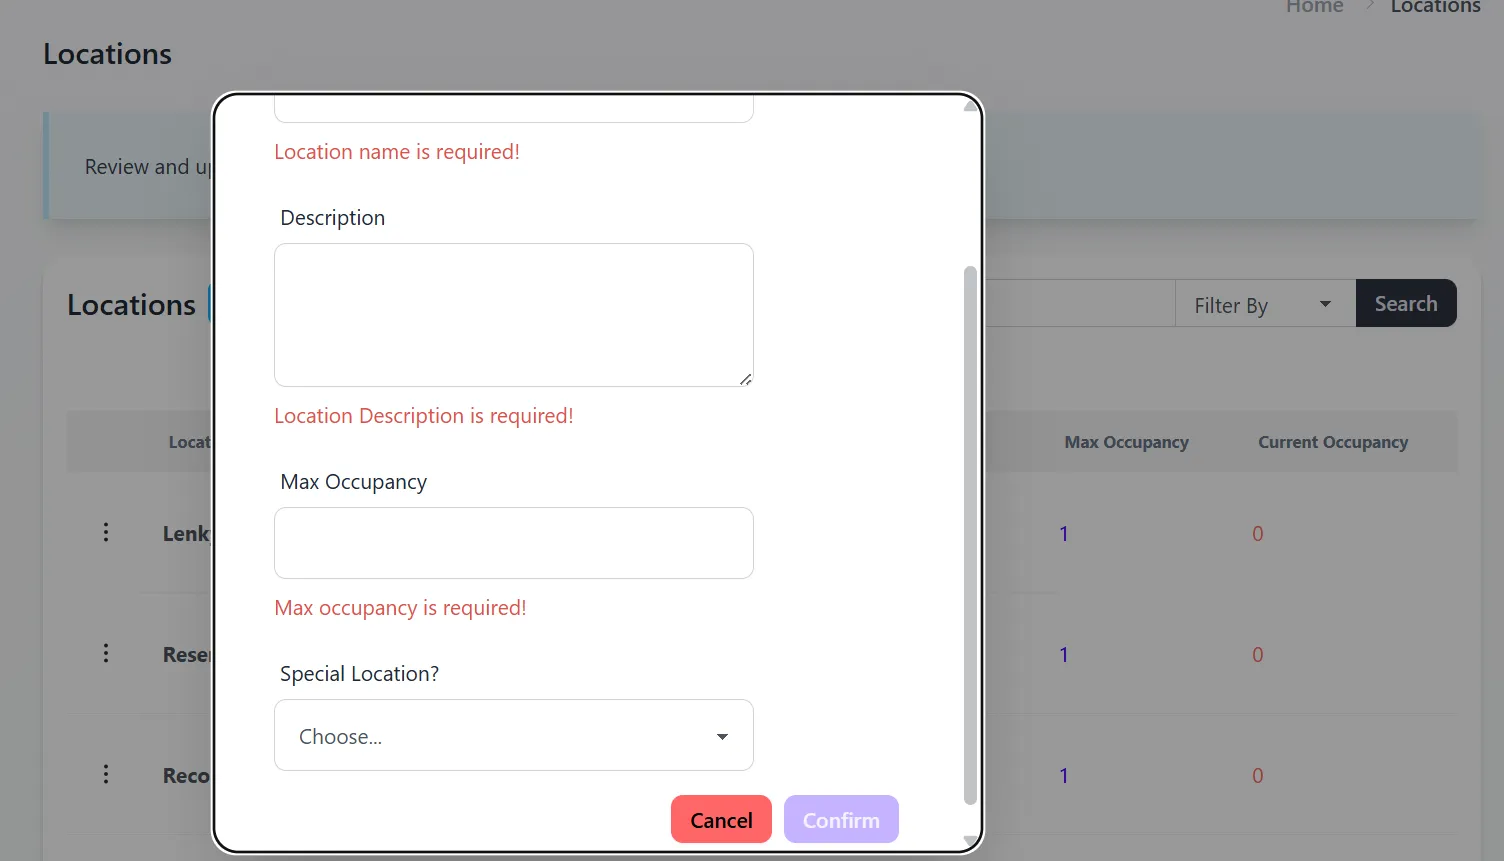Click the Max Occupancy column header
Viewport: 1504px width, 861px height.
(1126, 442)
